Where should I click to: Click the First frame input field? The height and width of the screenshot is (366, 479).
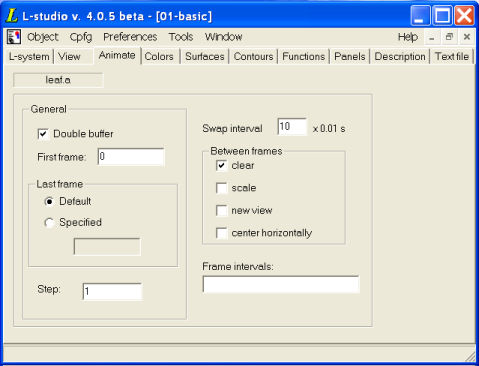click(x=131, y=157)
